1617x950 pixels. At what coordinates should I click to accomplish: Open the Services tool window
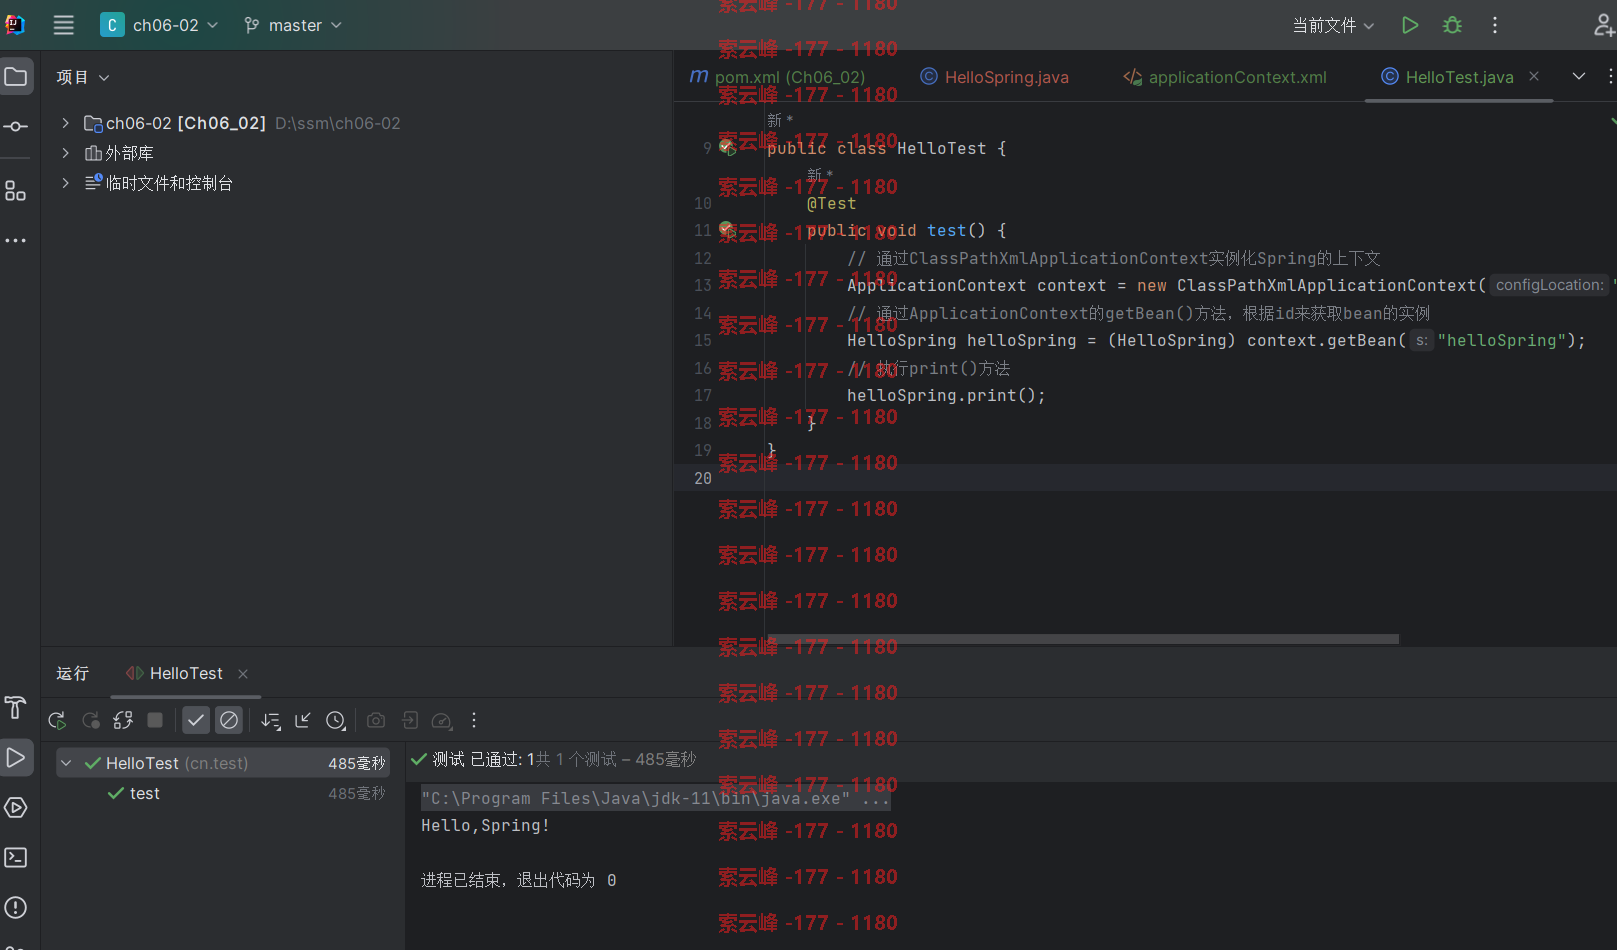click(16, 807)
